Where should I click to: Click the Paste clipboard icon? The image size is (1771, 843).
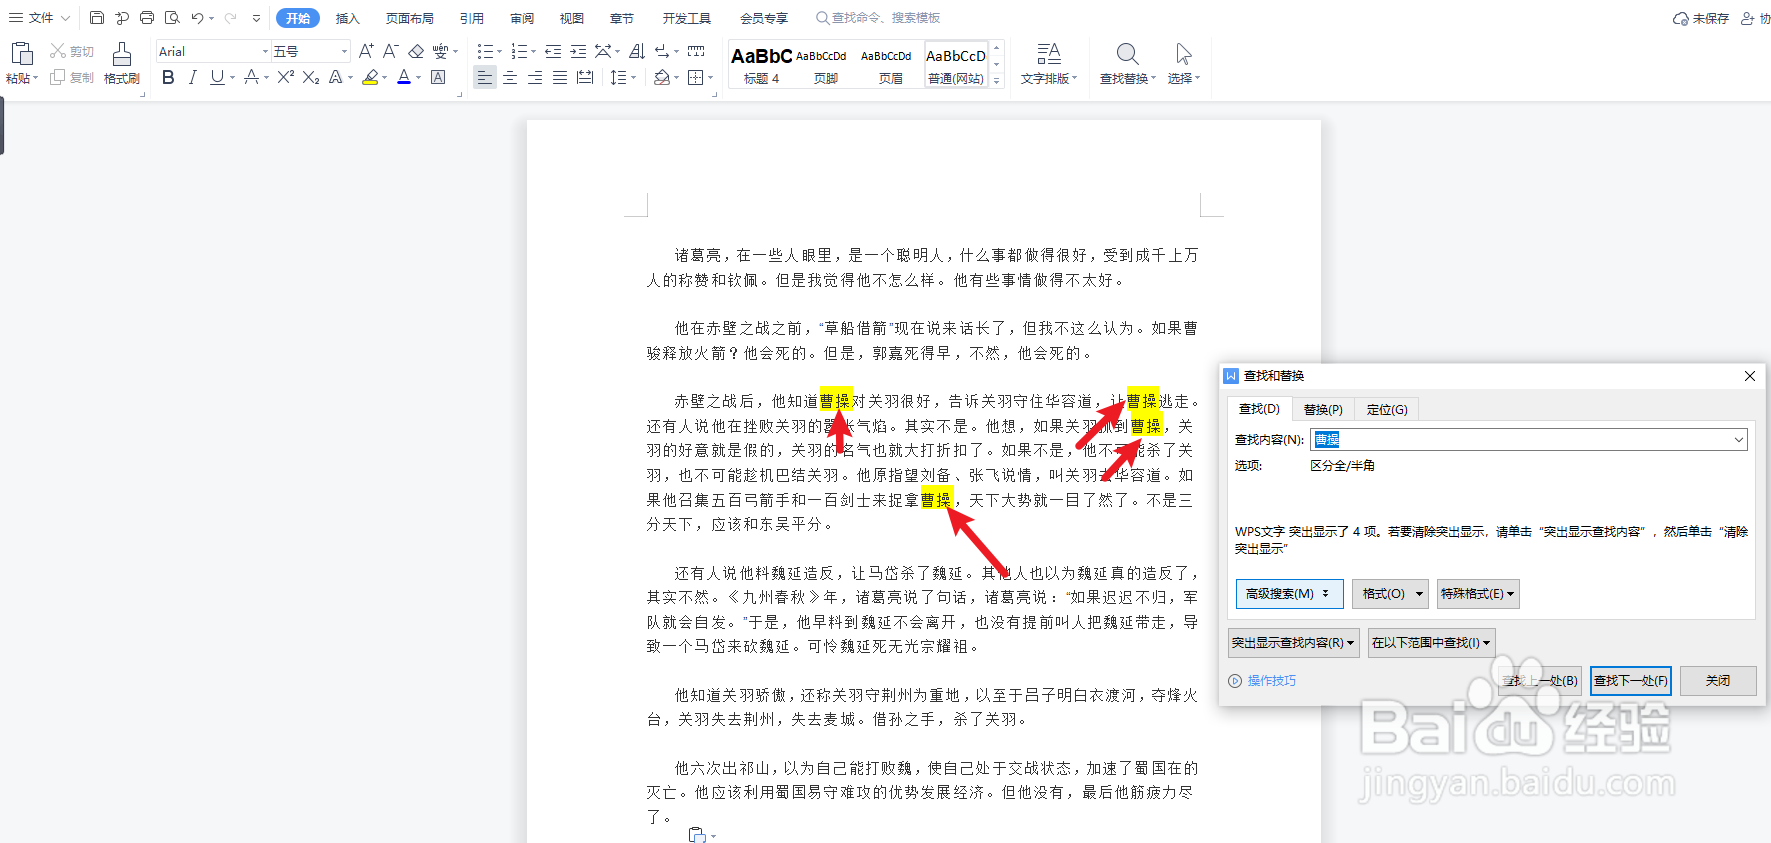pyautogui.click(x=22, y=54)
